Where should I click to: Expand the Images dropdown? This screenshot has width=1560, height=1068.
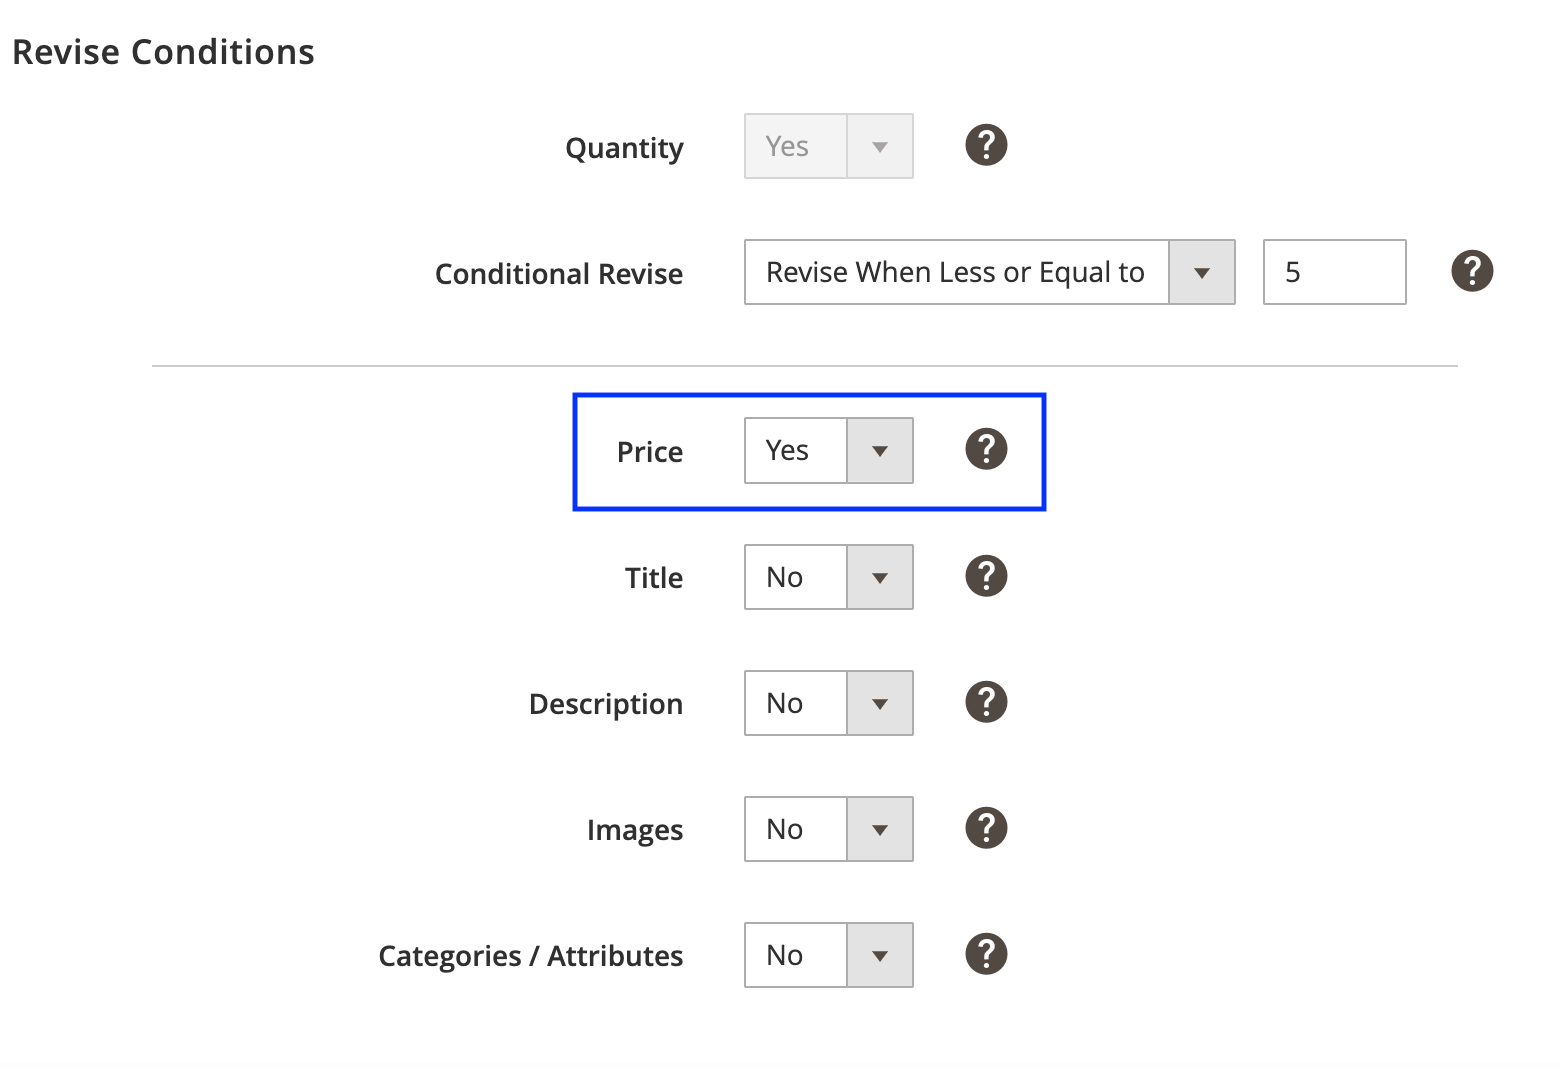click(828, 829)
